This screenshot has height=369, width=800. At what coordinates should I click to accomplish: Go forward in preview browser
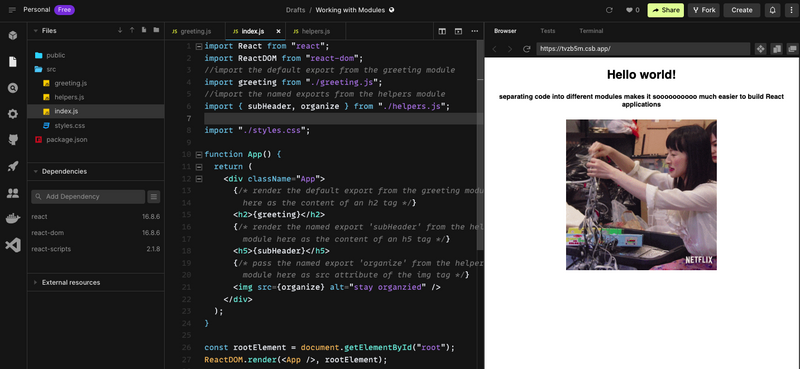[509, 49]
